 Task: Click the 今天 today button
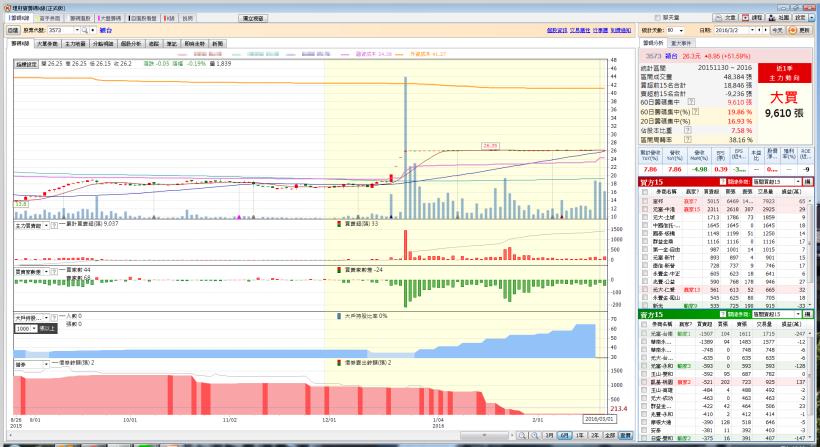[x=778, y=31]
